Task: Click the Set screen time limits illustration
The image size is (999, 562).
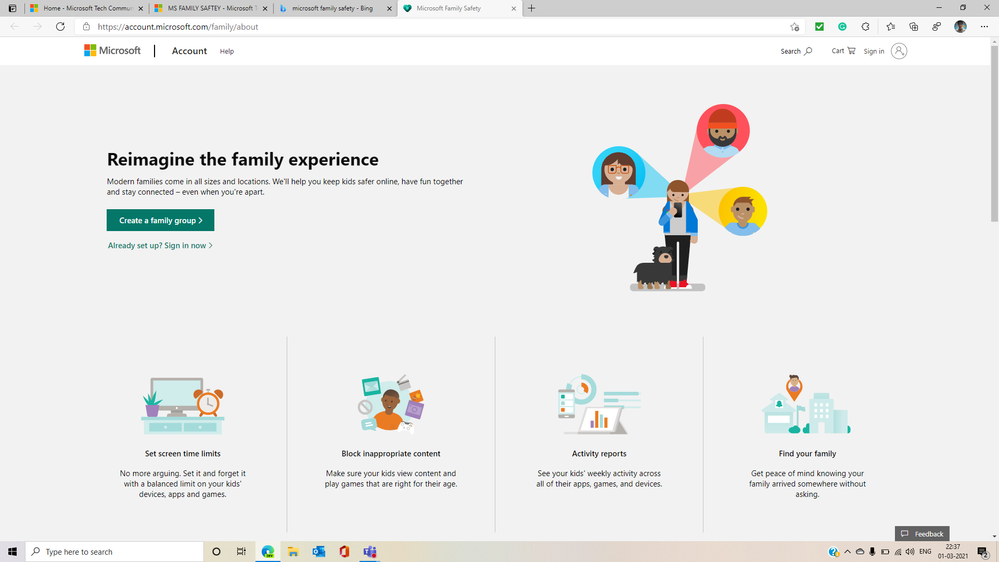Action: tap(183, 405)
